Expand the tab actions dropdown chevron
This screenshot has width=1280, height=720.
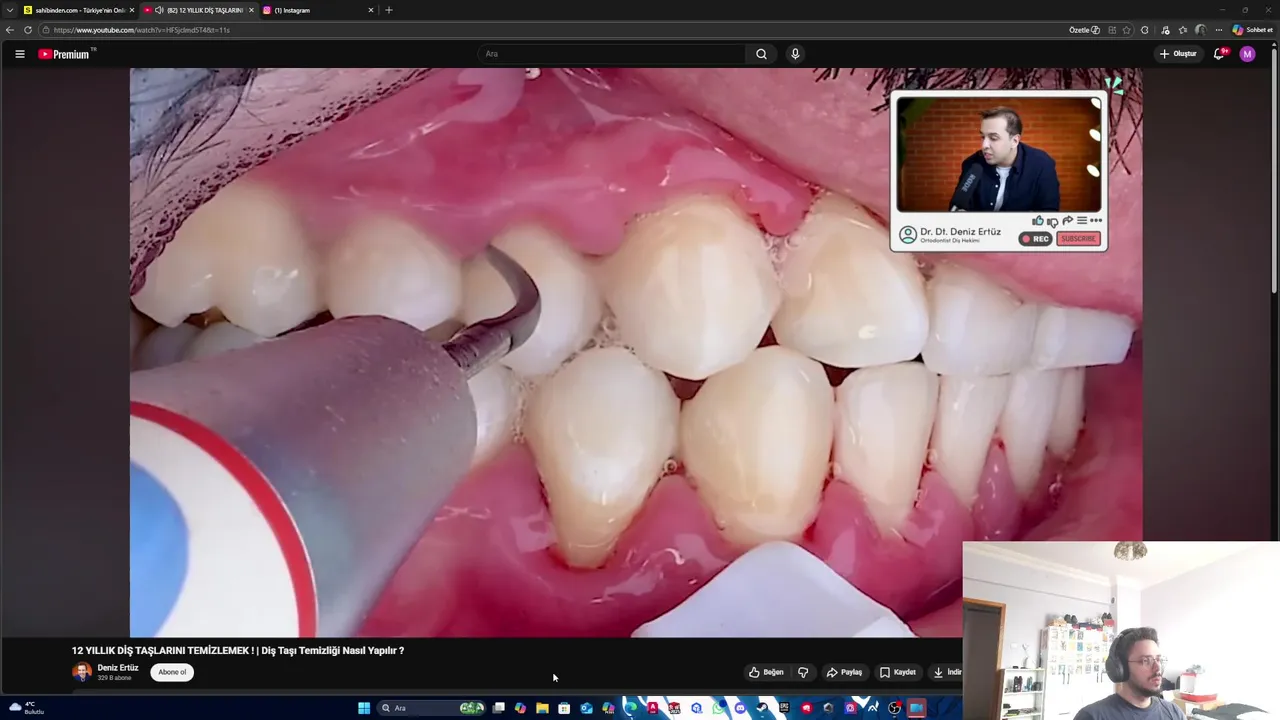click(10, 10)
